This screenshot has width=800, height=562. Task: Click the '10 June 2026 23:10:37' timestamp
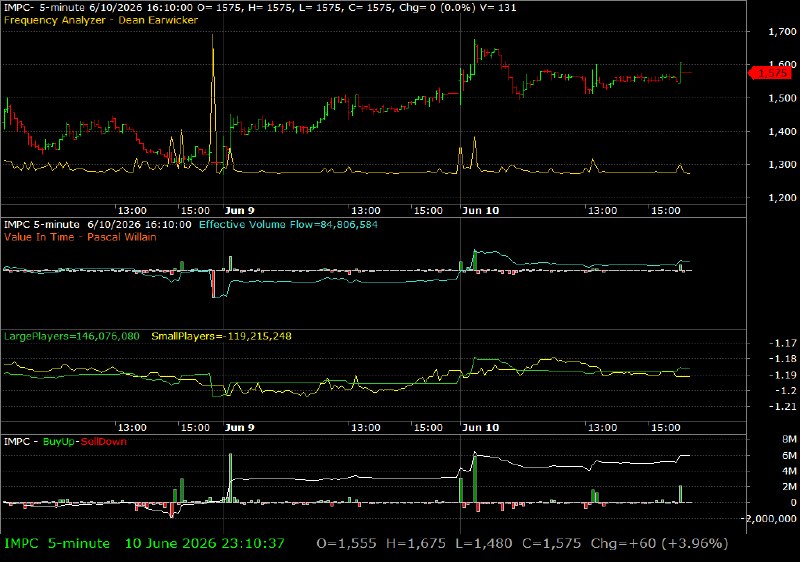tap(205, 544)
